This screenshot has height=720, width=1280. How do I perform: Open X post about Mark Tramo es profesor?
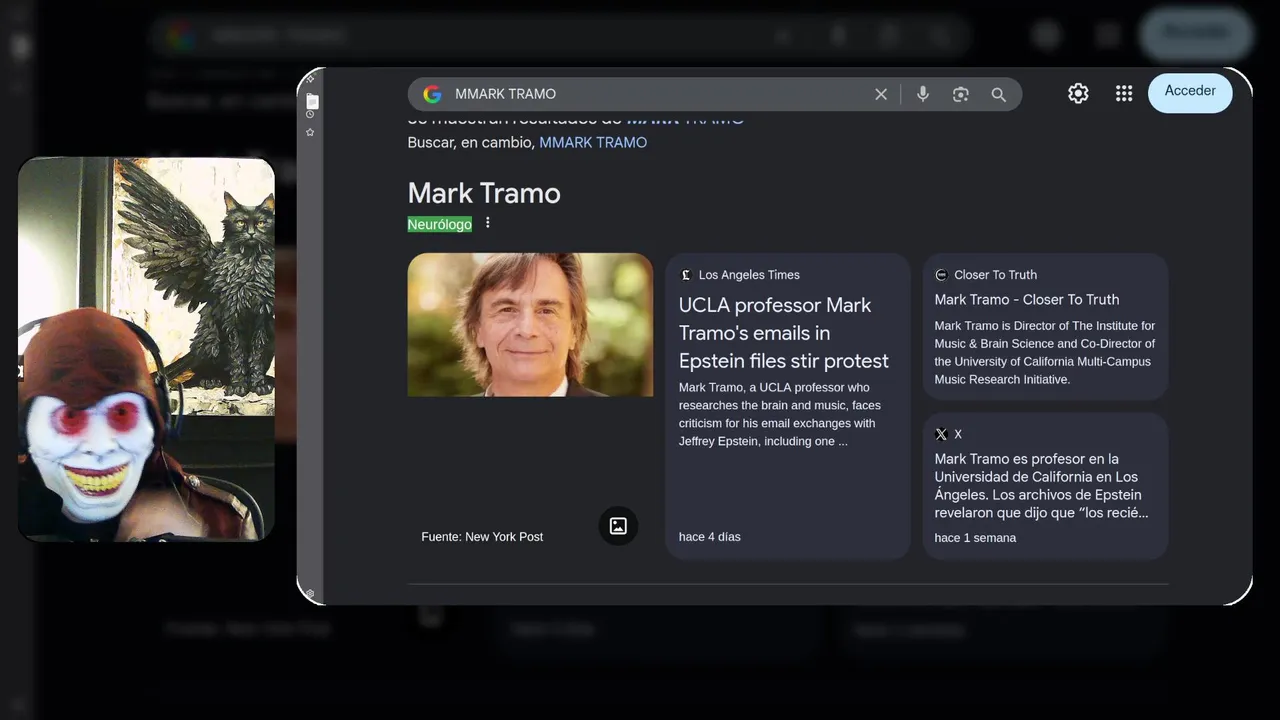point(1042,486)
